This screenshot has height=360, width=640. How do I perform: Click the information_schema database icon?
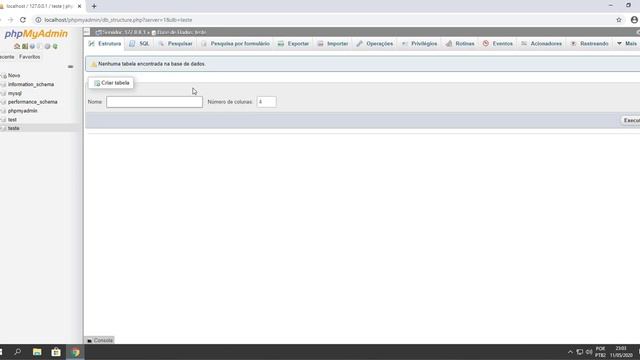coord(4,84)
